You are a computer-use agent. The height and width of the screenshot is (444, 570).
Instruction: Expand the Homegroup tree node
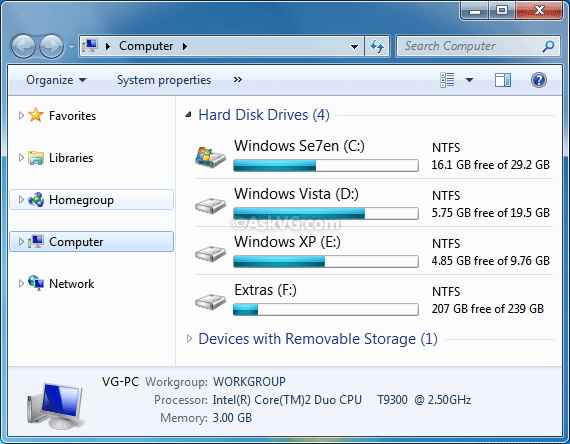(x=21, y=200)
